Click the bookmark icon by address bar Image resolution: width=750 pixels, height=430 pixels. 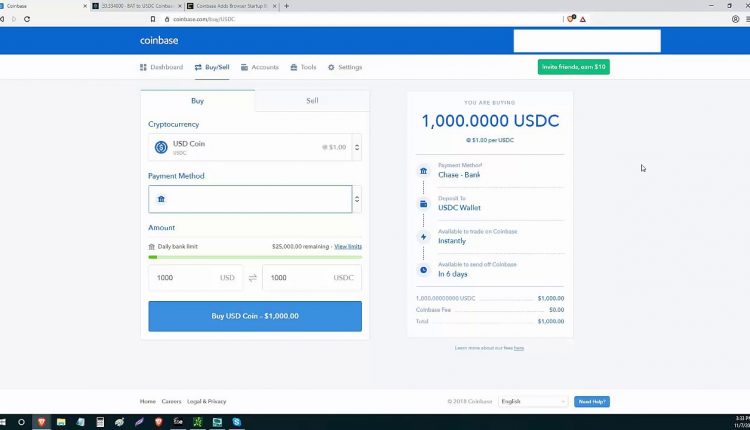click(153, 19)
